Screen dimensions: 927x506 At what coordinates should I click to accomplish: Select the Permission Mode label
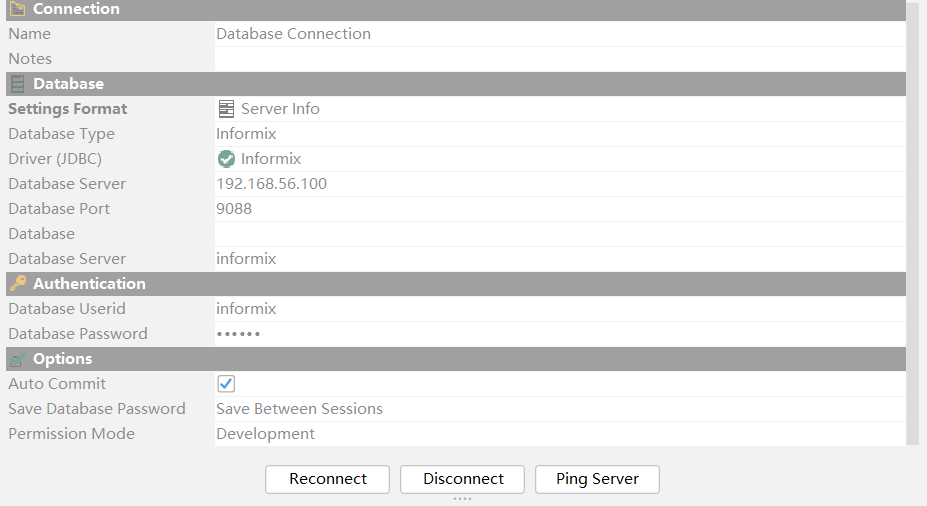72,433
